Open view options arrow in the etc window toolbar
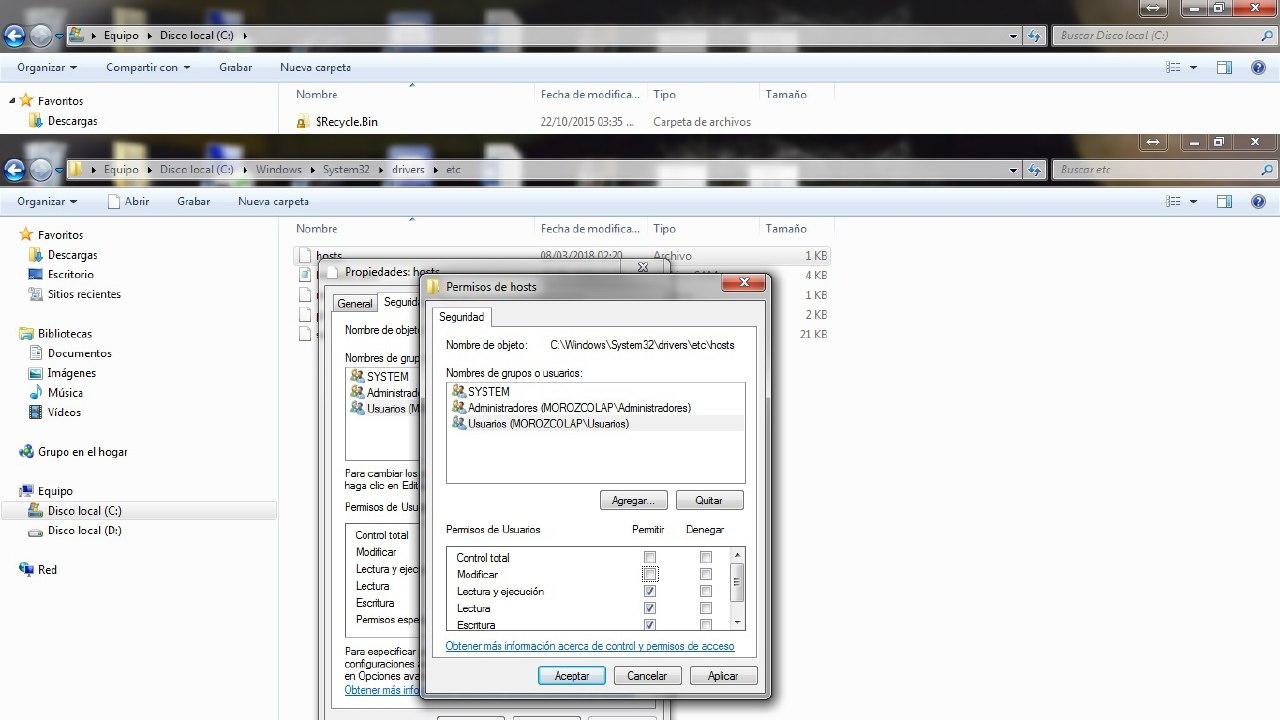 (1194, 202)
